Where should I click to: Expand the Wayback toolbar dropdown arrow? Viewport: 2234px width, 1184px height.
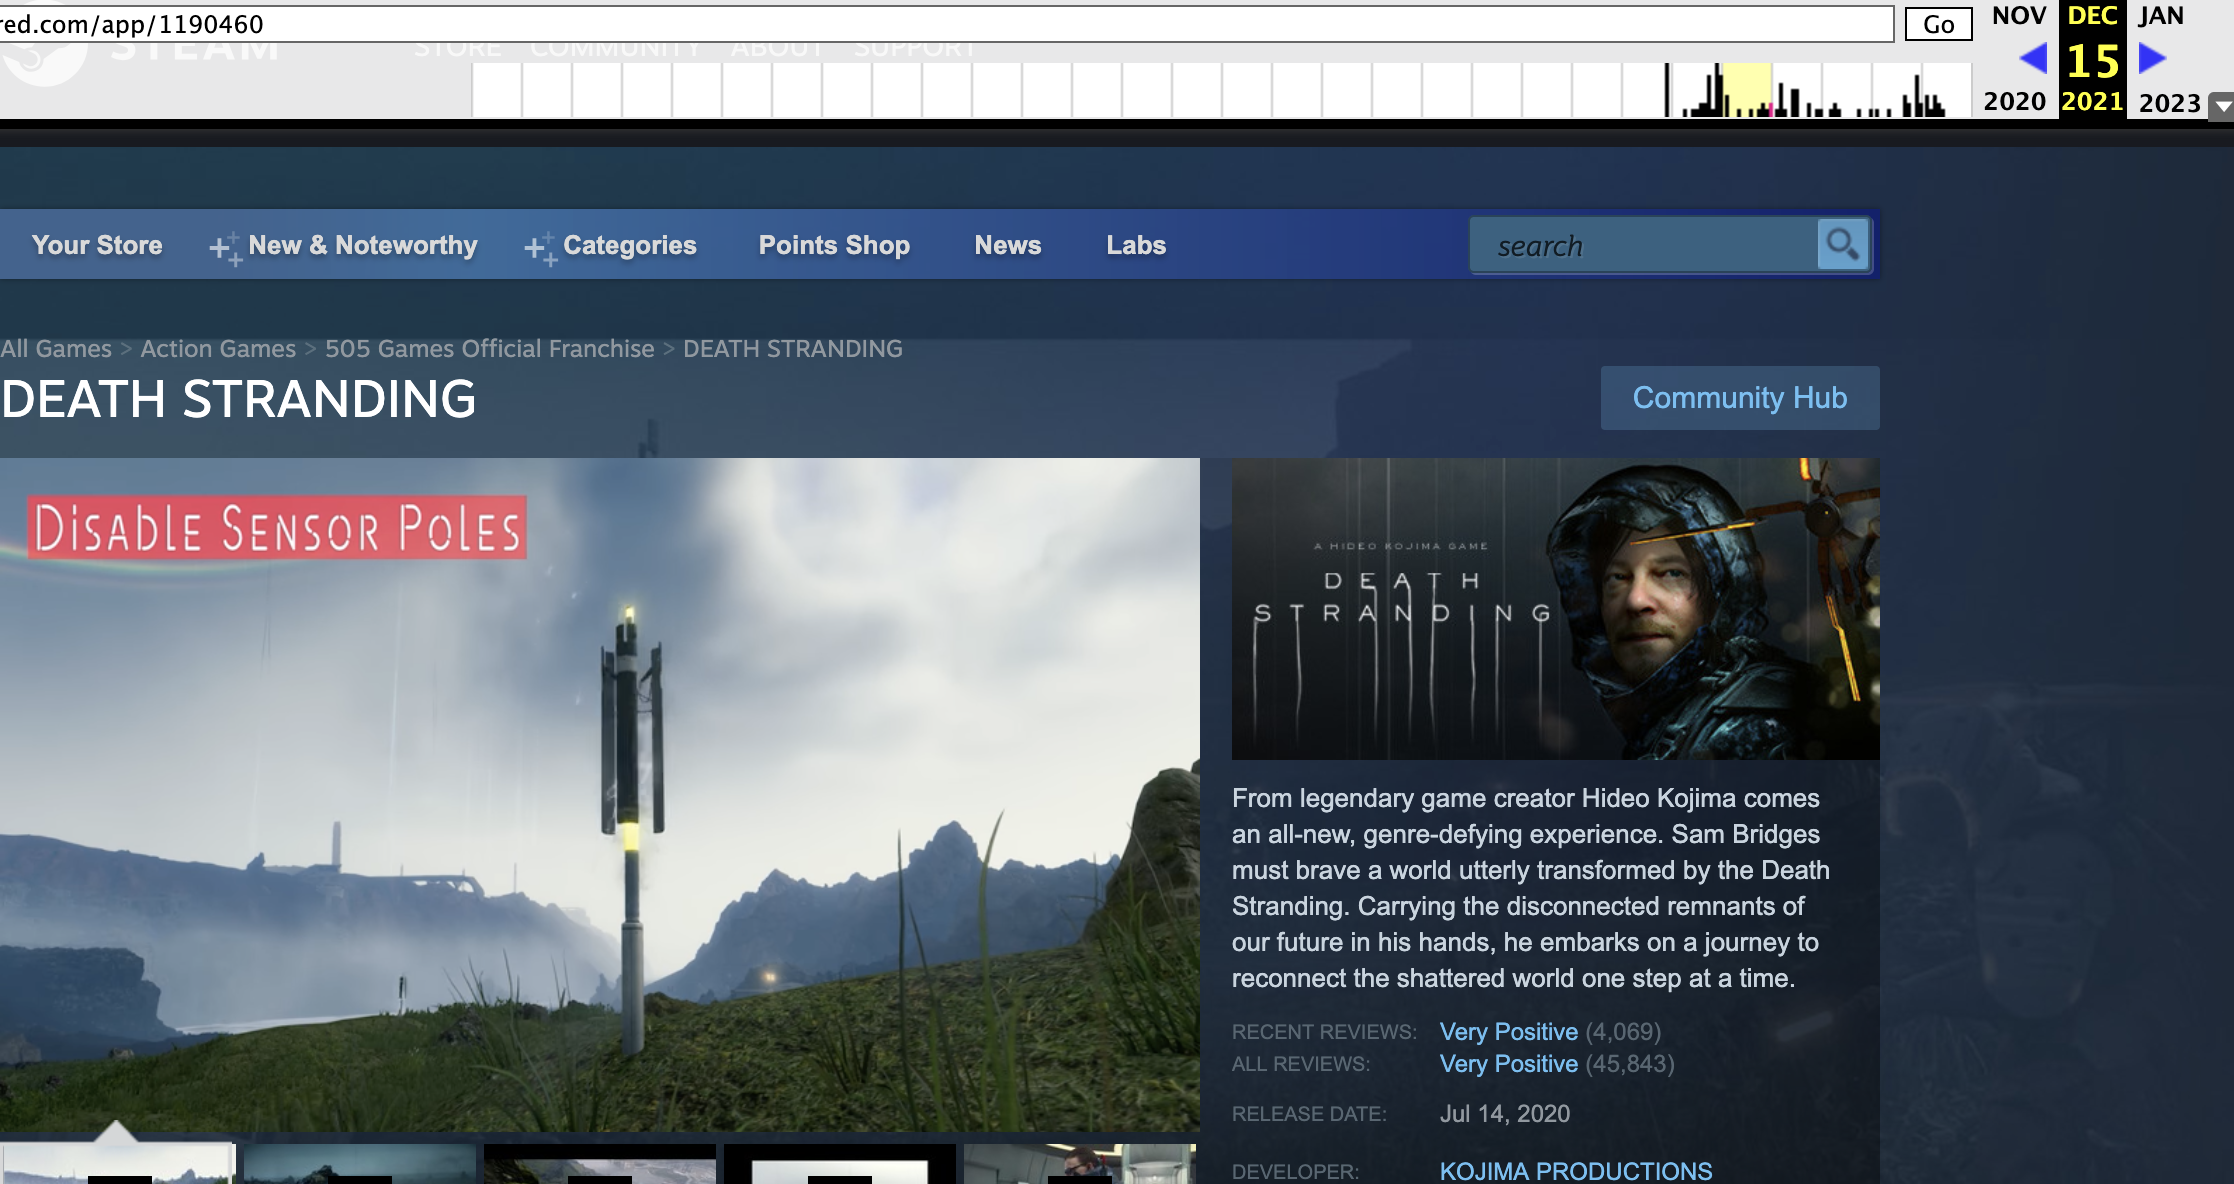click(2222, 105)
